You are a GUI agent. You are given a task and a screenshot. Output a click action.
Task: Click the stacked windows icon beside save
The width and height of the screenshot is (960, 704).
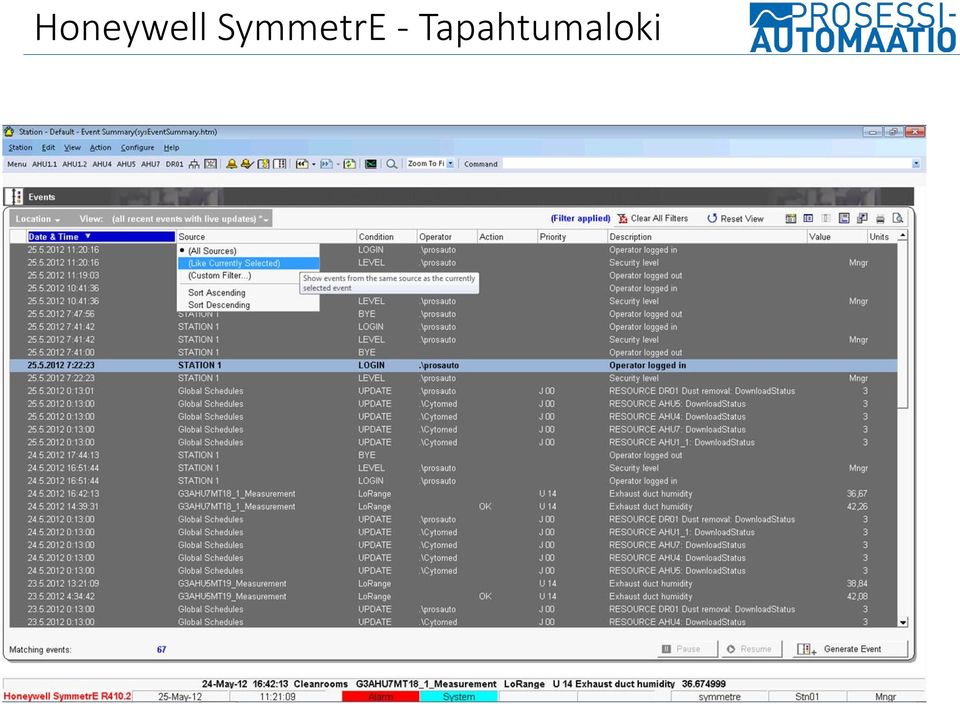(x=862, y=219)
